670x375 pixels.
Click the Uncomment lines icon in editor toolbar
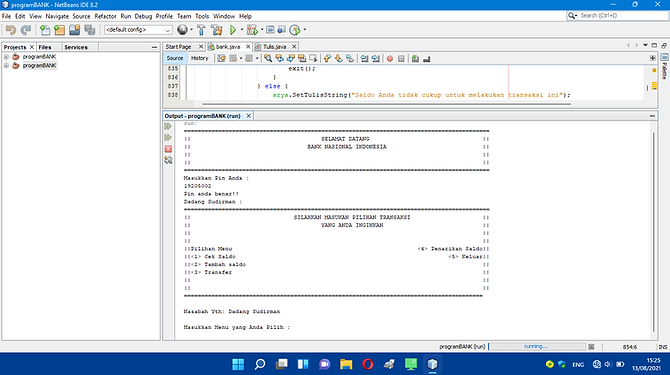tap(426, 59)
